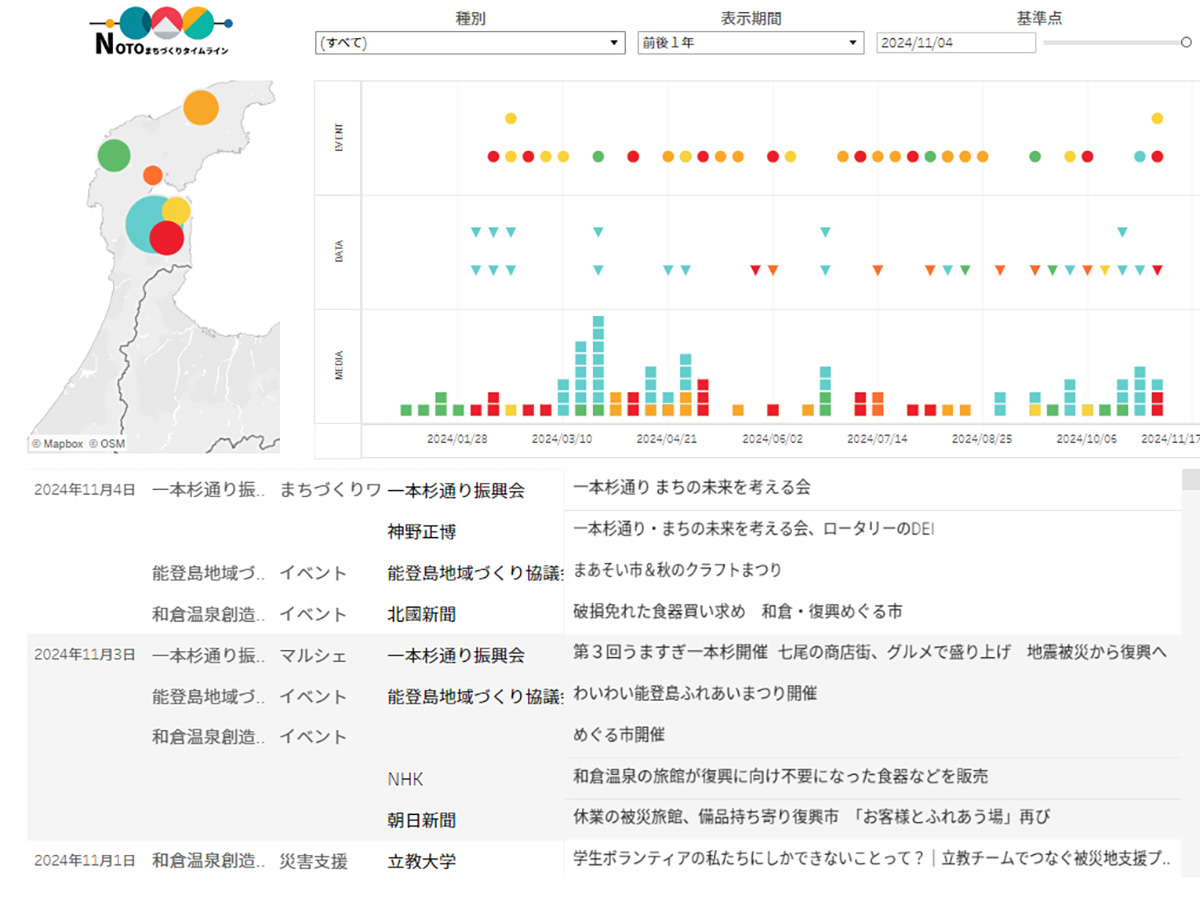Open the 表示期間 dropdown
This screenshot has width=1200, height=900.
(750, 43)
